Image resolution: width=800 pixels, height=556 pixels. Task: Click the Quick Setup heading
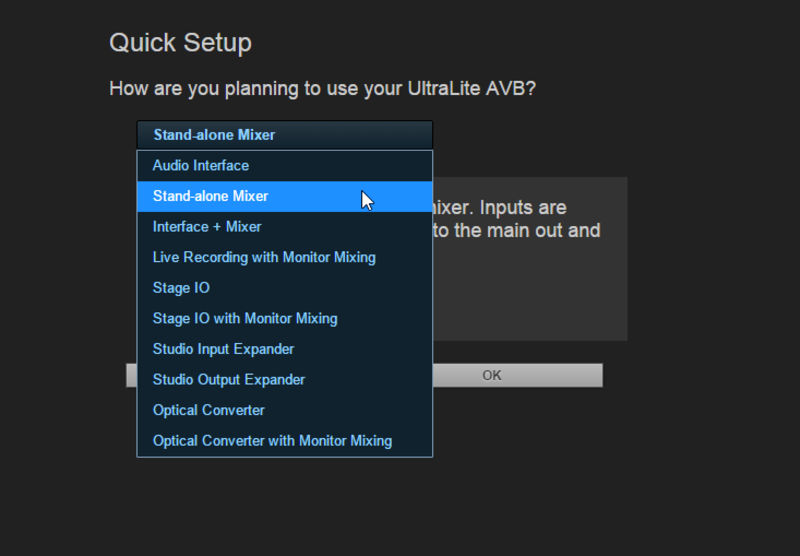[181, 43]
